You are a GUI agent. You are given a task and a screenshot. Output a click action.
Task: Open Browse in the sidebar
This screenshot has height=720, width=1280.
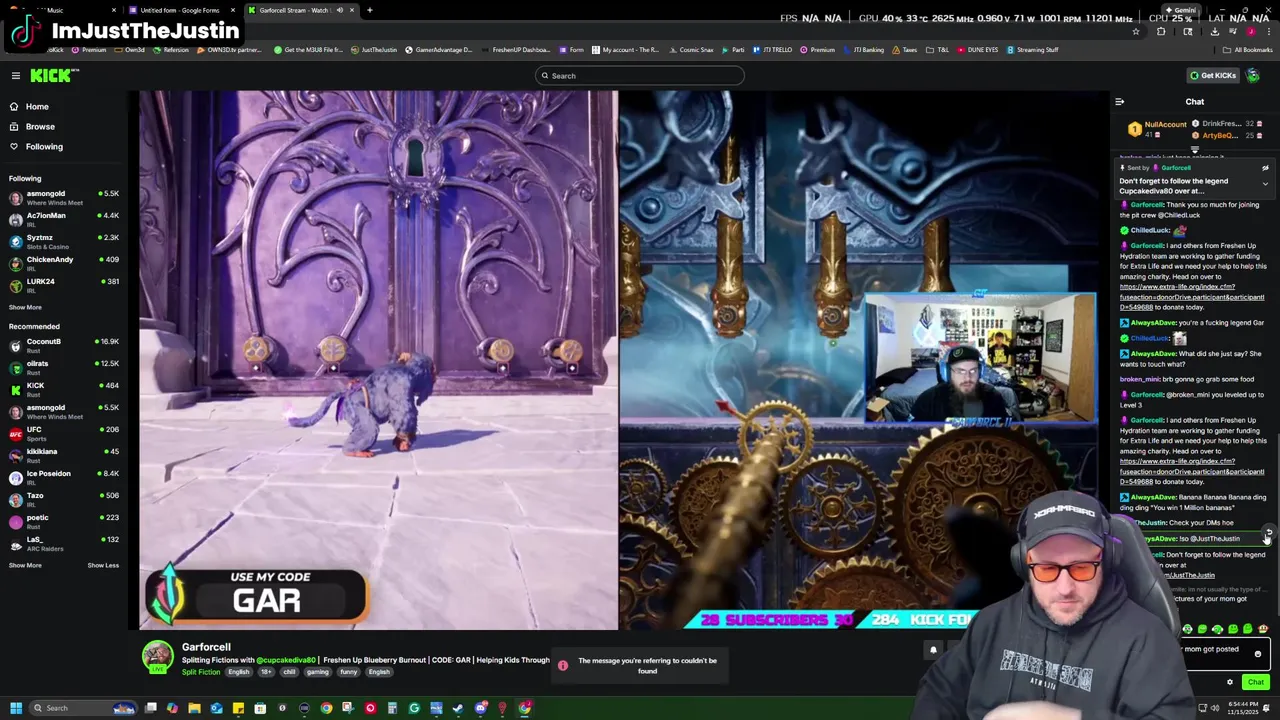click(40, 126)
